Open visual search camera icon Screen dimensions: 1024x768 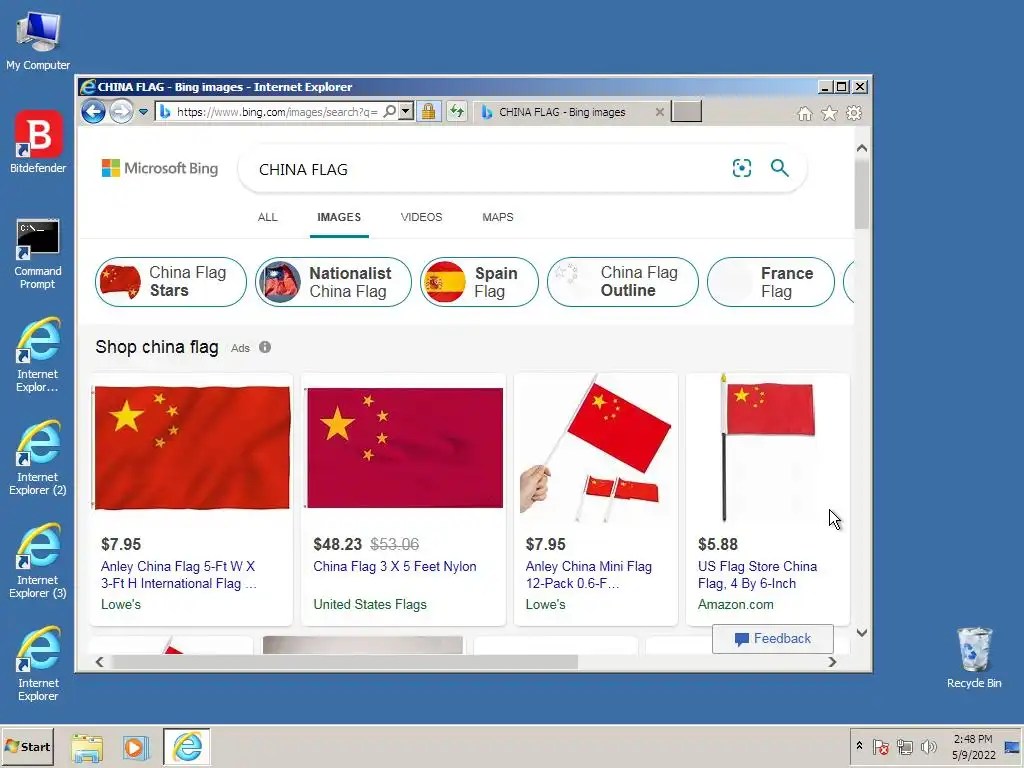point(742,168)
